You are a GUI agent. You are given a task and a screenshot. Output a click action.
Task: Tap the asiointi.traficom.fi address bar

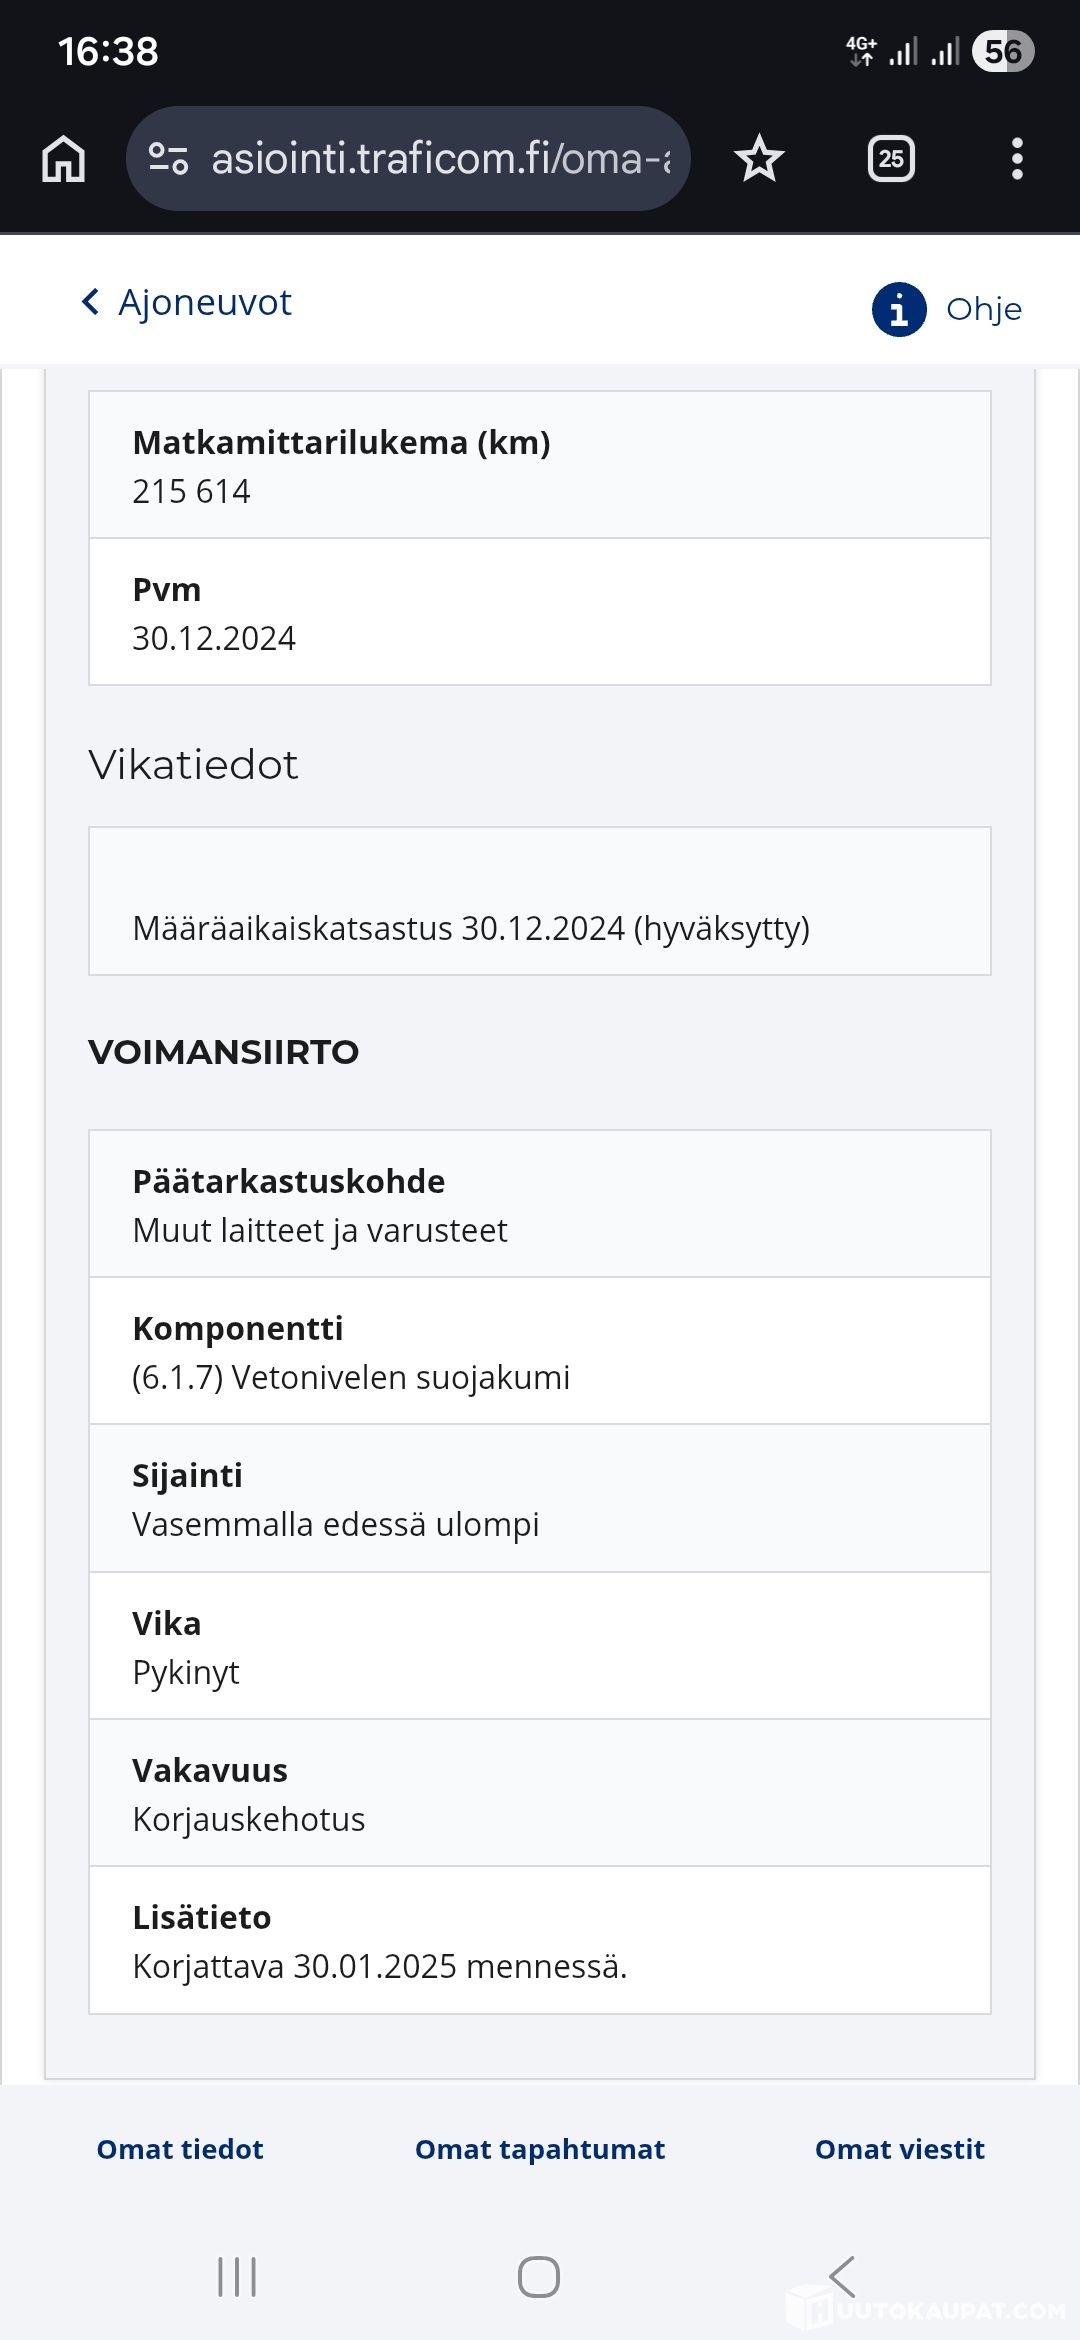440,159
